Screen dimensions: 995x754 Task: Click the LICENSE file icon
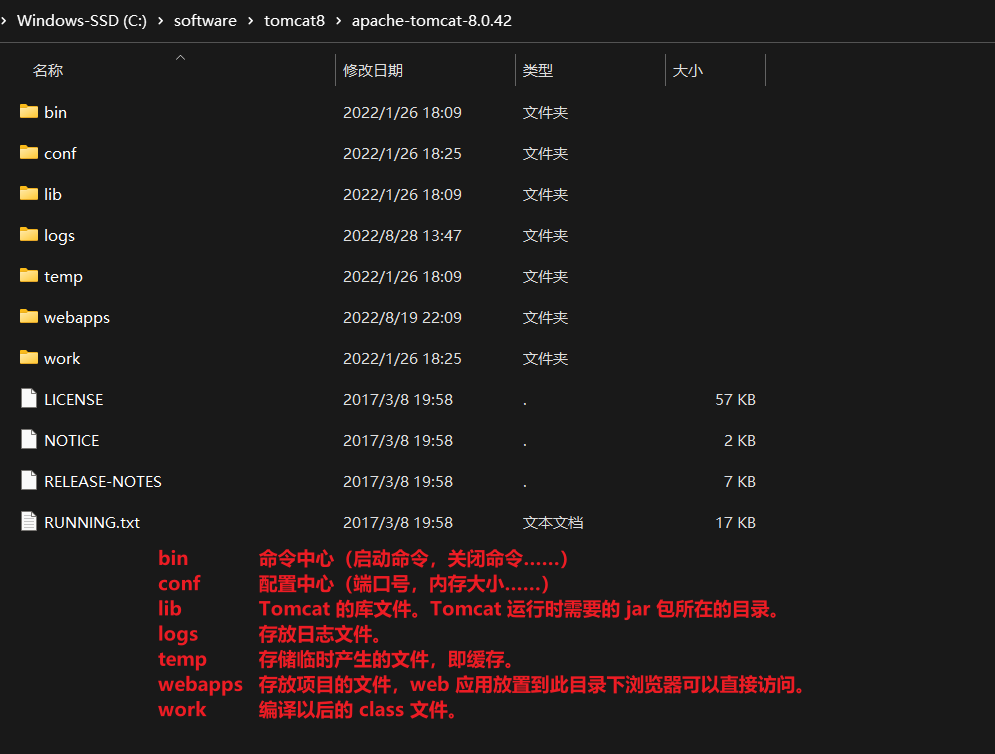pos(29,399)
